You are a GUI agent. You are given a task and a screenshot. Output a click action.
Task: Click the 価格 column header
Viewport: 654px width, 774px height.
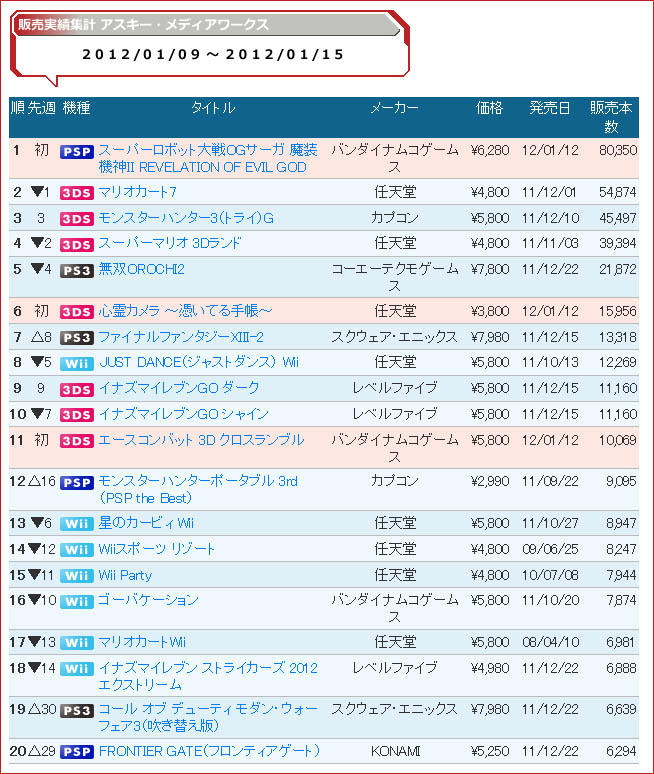tap(489, 108)
